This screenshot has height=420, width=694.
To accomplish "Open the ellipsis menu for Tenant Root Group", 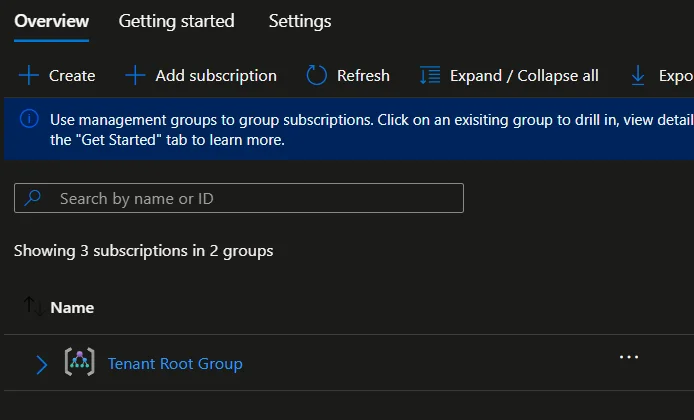I will (x=629, y=357).
